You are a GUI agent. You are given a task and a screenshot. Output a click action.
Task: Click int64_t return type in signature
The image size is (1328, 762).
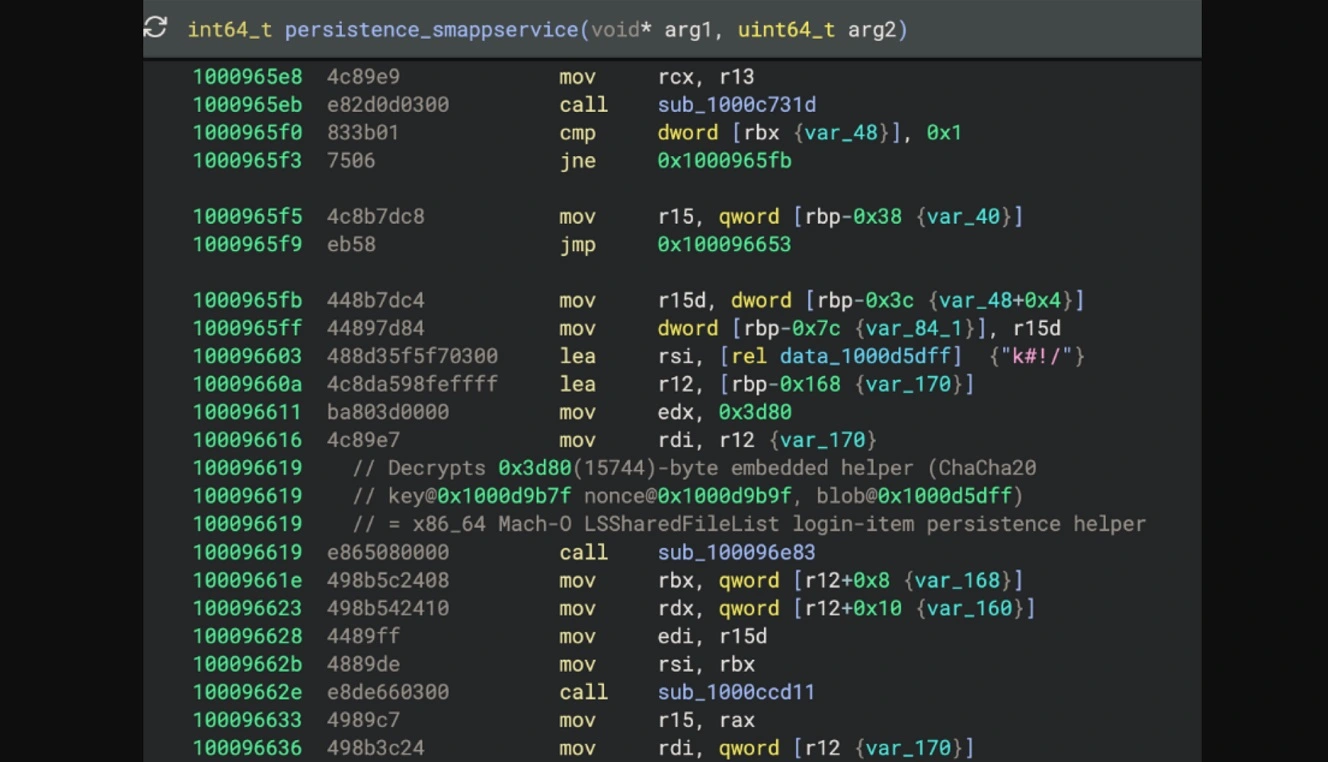click(230, 29)
